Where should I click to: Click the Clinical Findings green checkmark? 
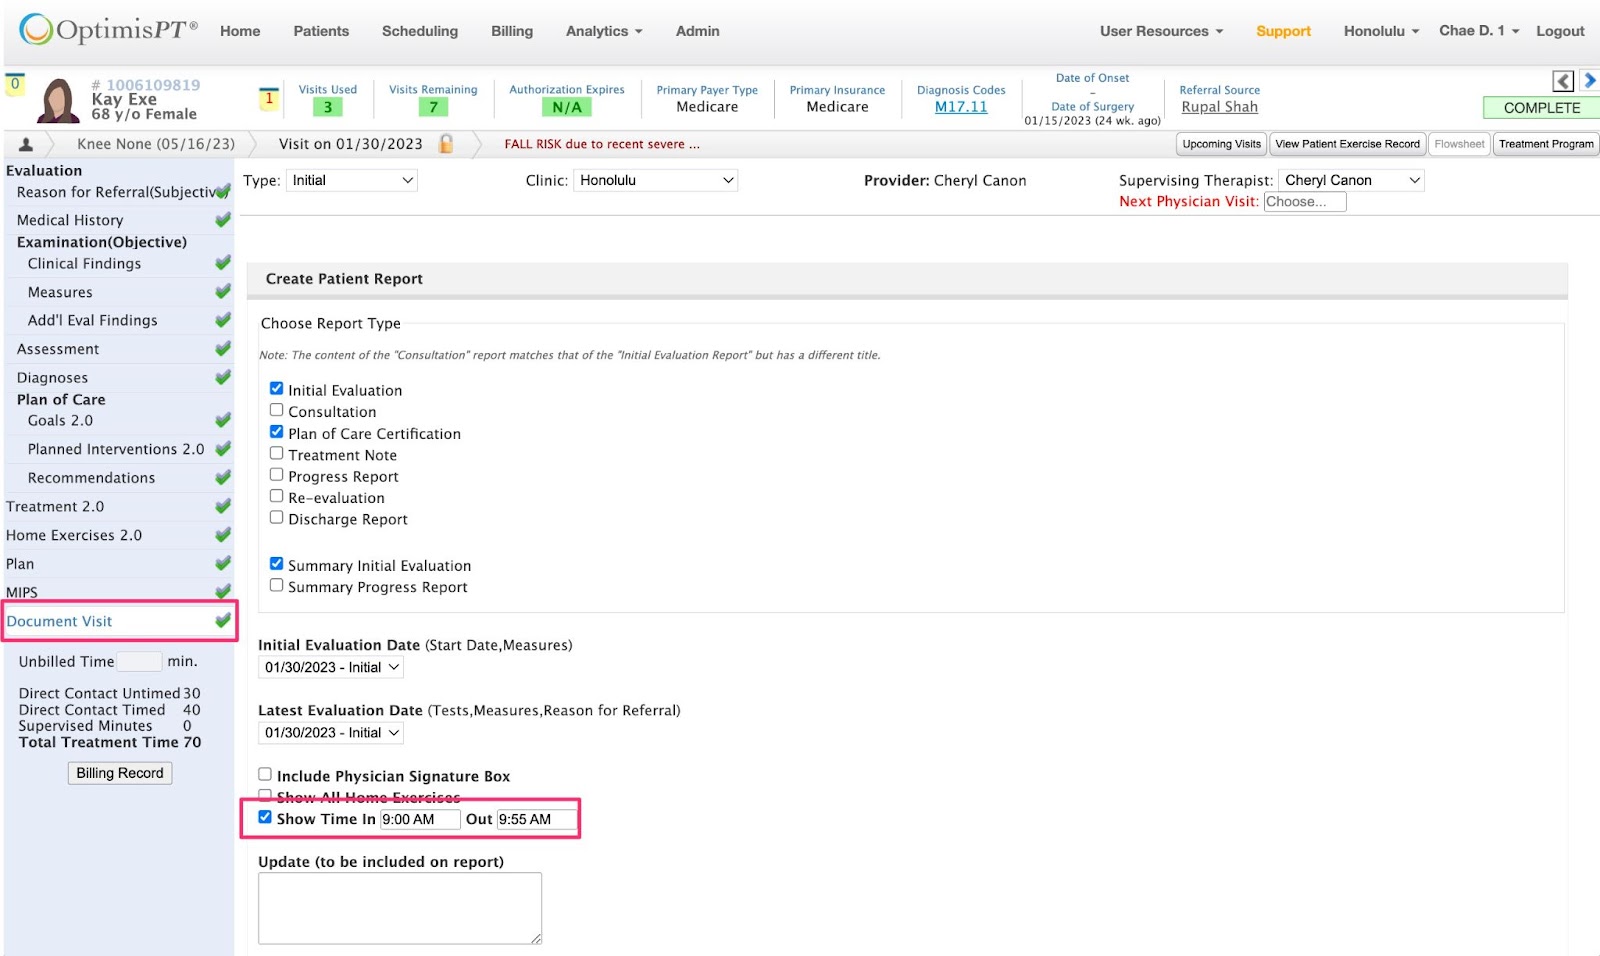(x=223, y=263)
